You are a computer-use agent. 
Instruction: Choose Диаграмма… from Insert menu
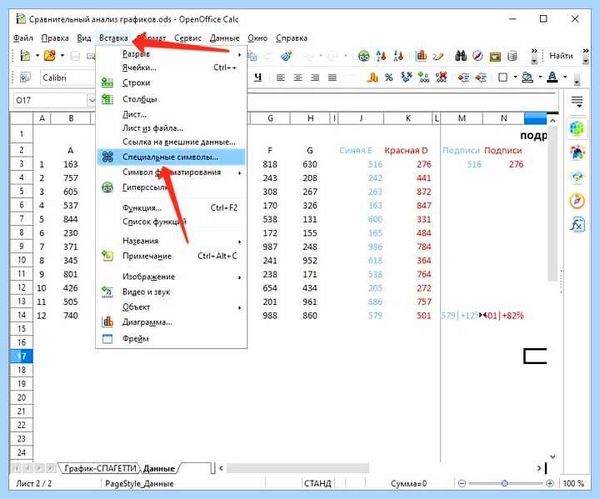(171, 322)
